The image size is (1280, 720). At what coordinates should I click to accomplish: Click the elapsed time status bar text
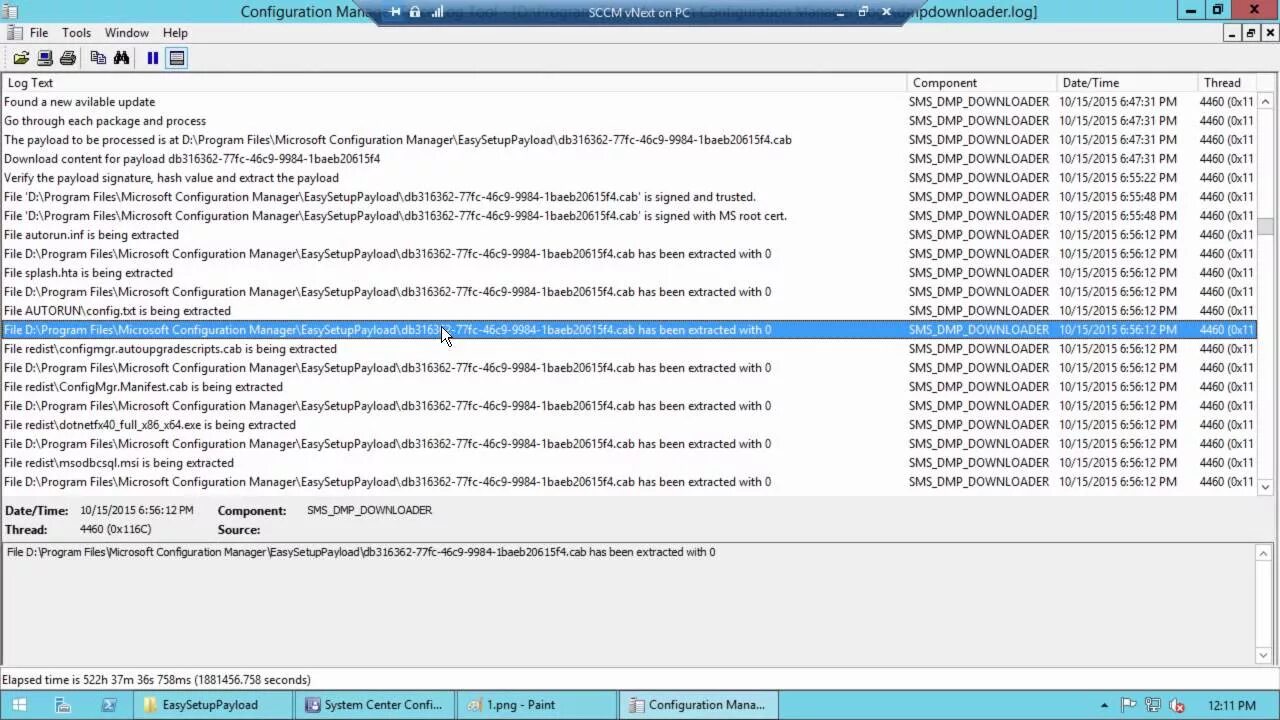click(x=156, y=680)
